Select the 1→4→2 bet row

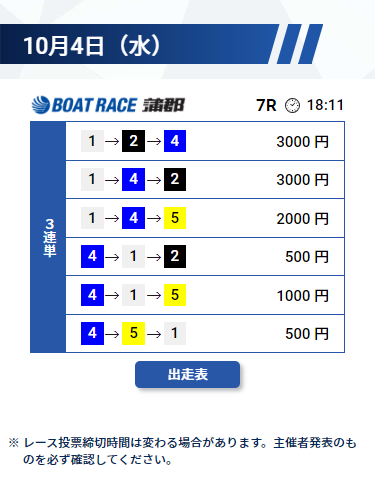[x=205, y=180]
